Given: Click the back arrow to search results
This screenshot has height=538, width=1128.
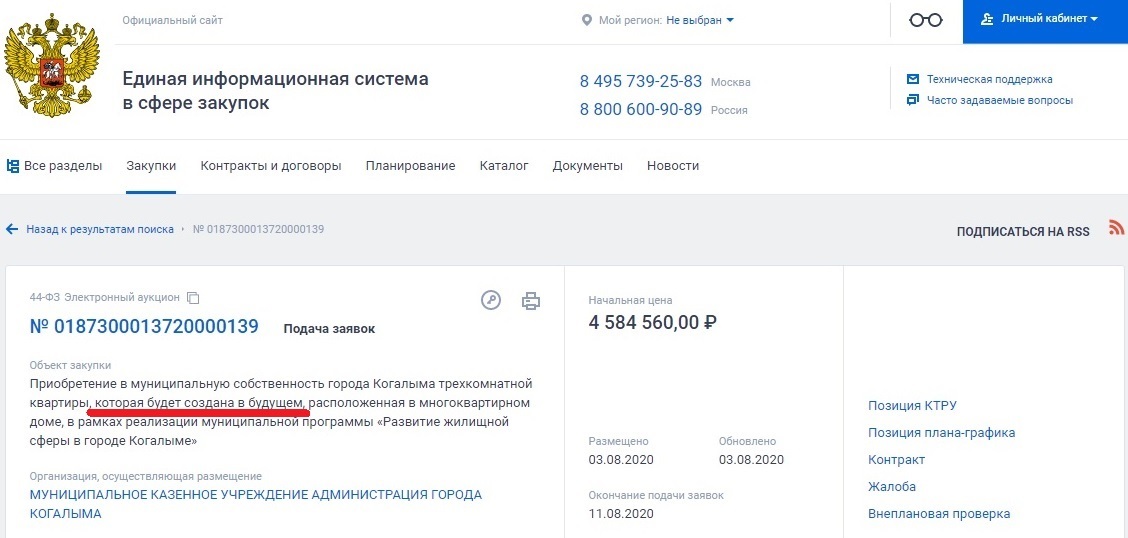Looking at the screenshot, I should click(12, 229).
